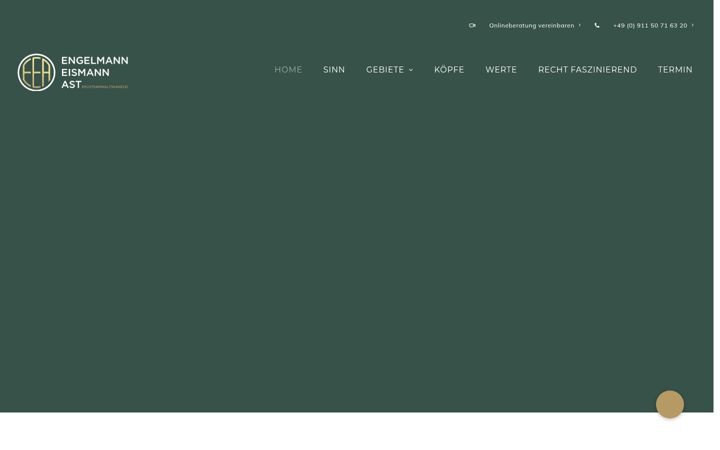Click the EEA circular logo emblem
Viewport: 720px width, 450px height.
[36, 73]
